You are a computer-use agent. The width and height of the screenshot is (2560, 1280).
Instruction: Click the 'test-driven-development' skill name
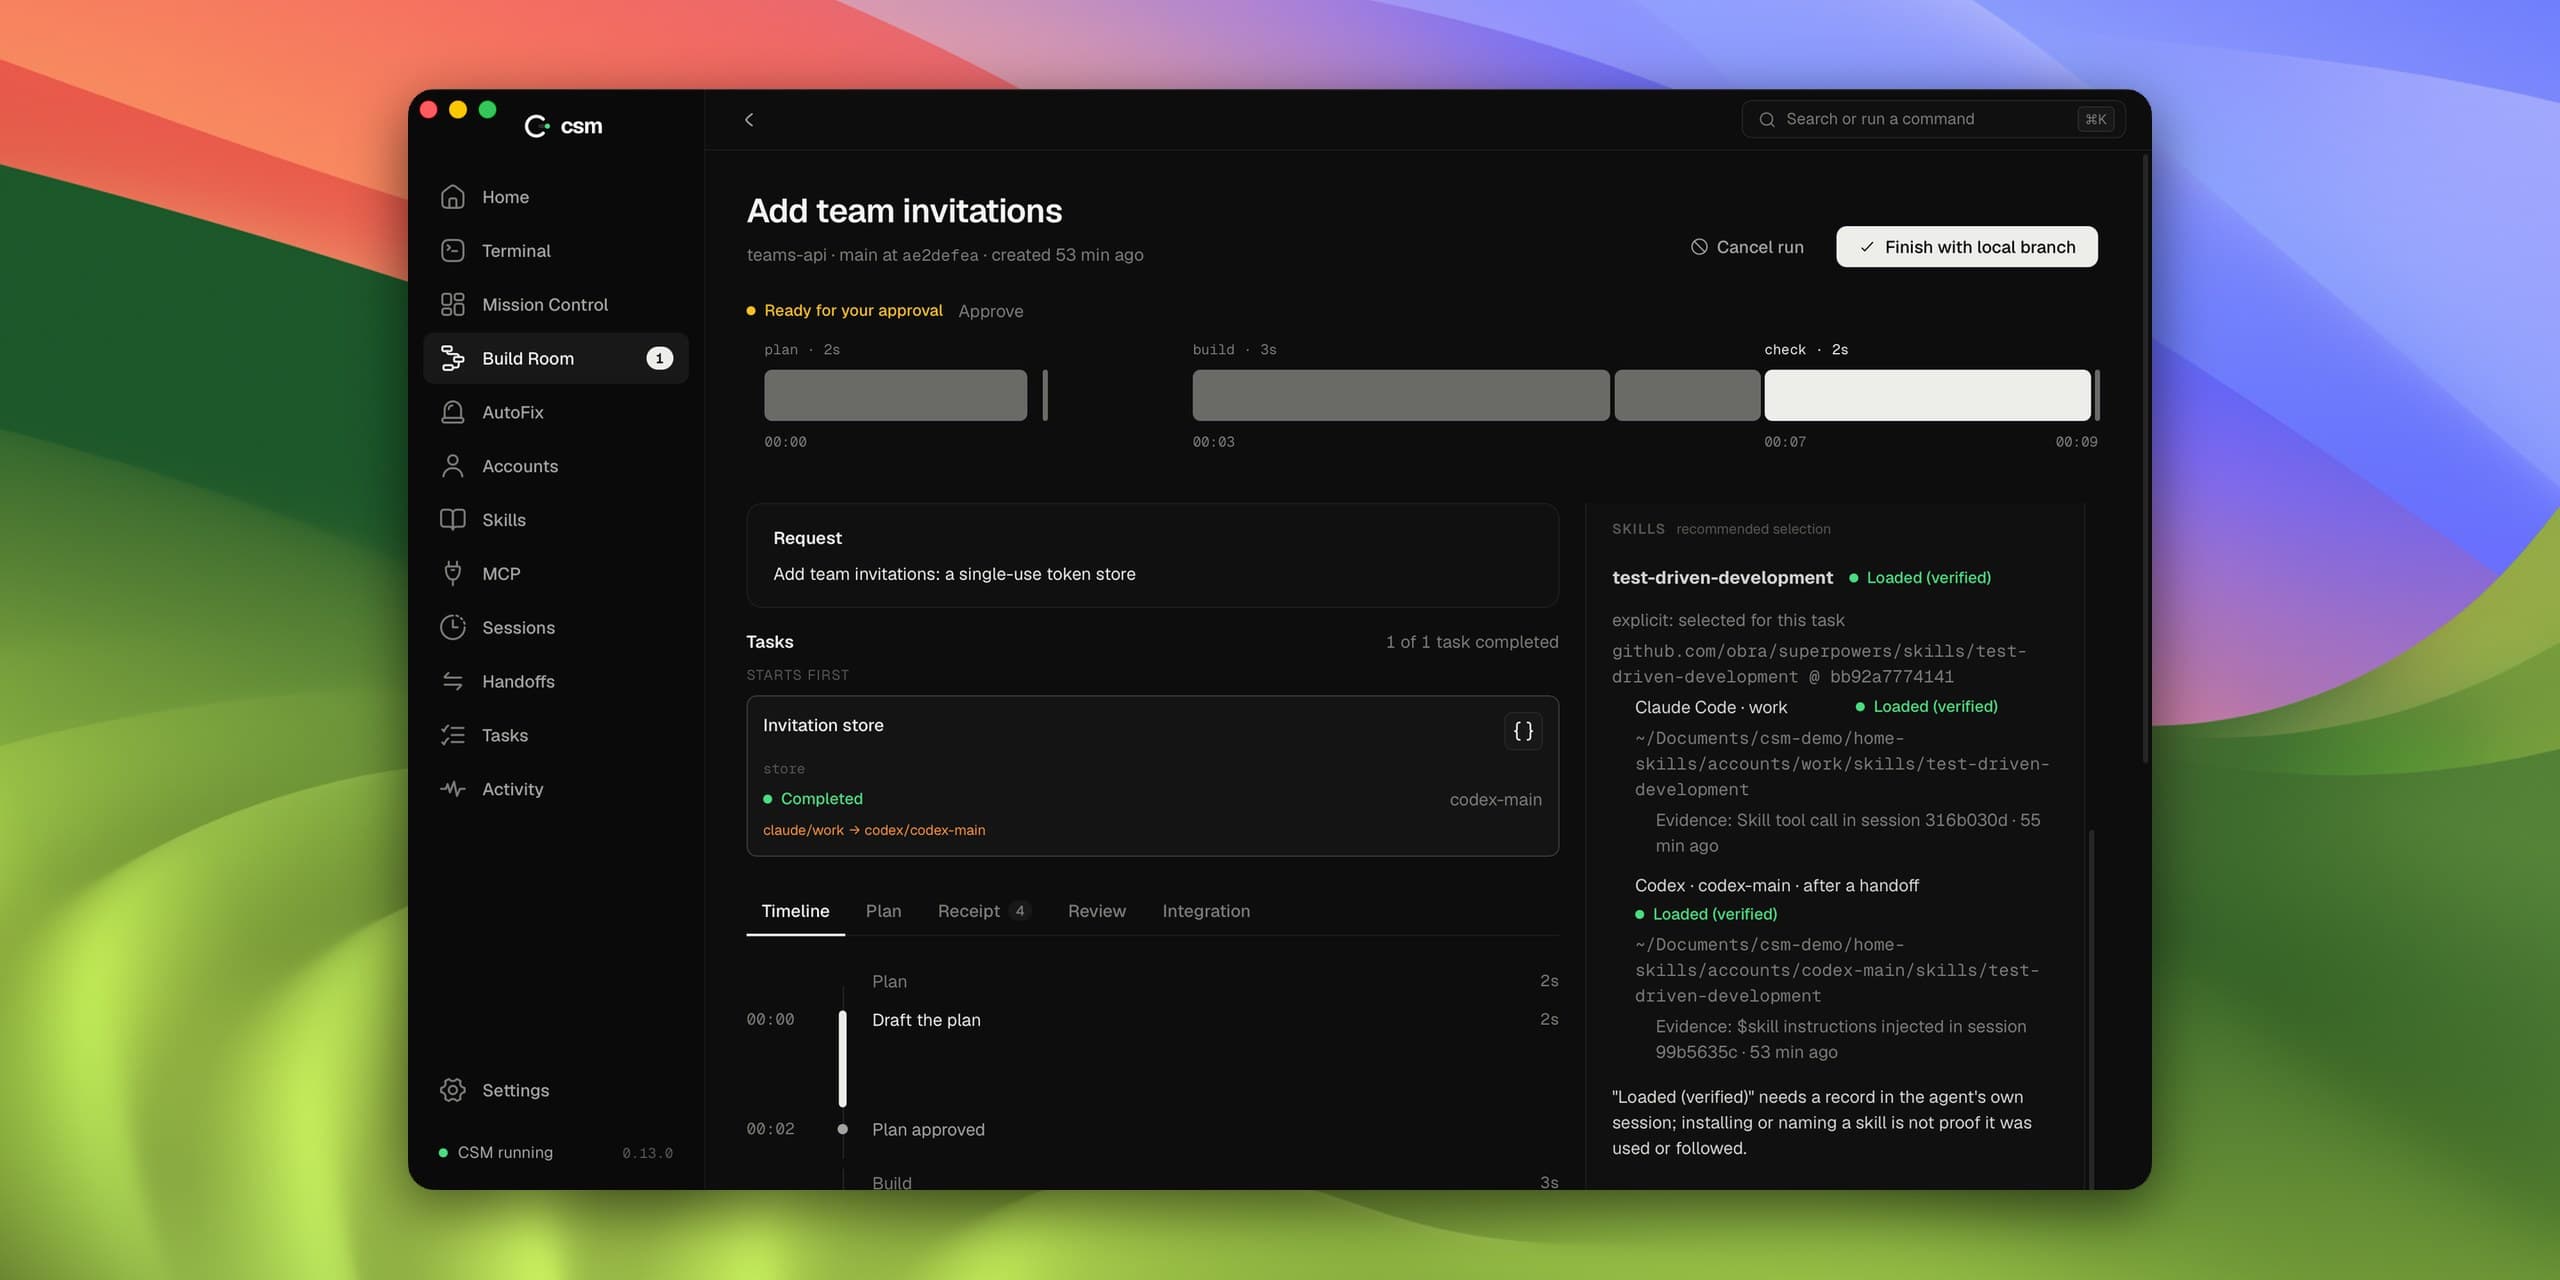[x=1722, y=578]
